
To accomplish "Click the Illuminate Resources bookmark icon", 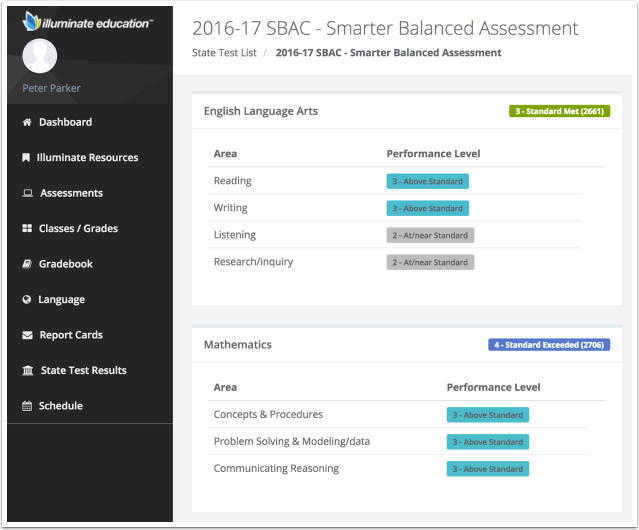I will 26,157.
